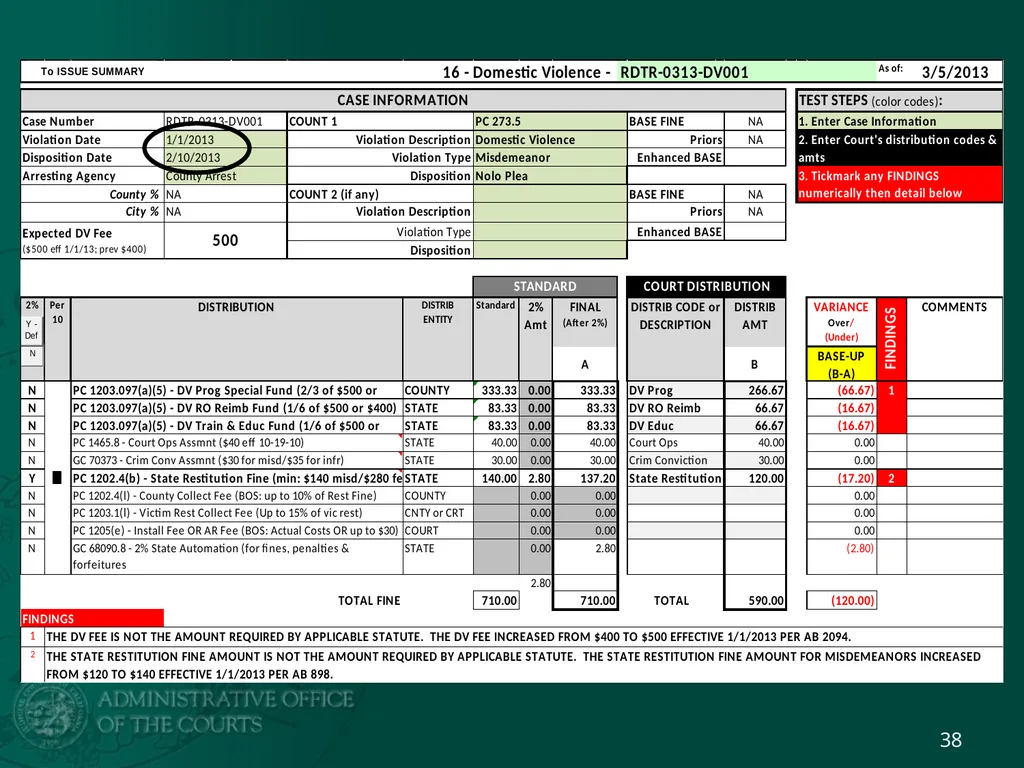The image size is (1024, 768).
Task: Click step 1 Enter Case Information
Action: point(899,121)
